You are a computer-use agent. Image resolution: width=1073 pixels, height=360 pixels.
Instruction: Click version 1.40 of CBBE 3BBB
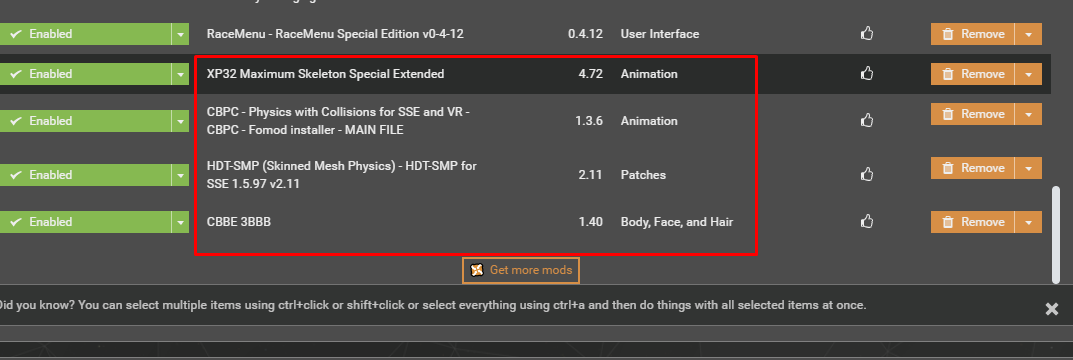(591, 221)
